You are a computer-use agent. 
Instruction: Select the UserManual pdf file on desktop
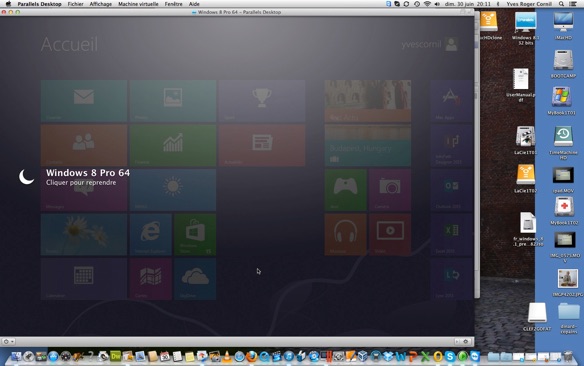(x=521, y=85)
